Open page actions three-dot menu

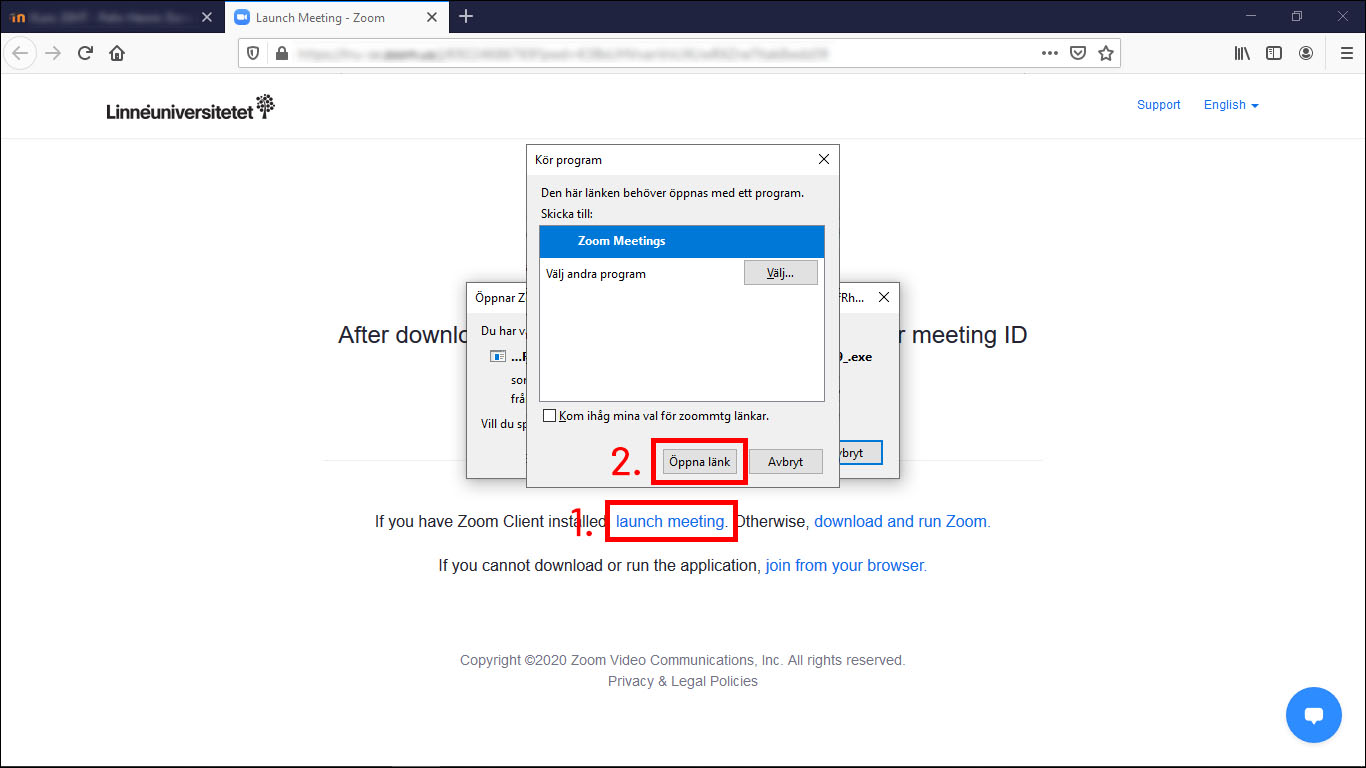1049,53
